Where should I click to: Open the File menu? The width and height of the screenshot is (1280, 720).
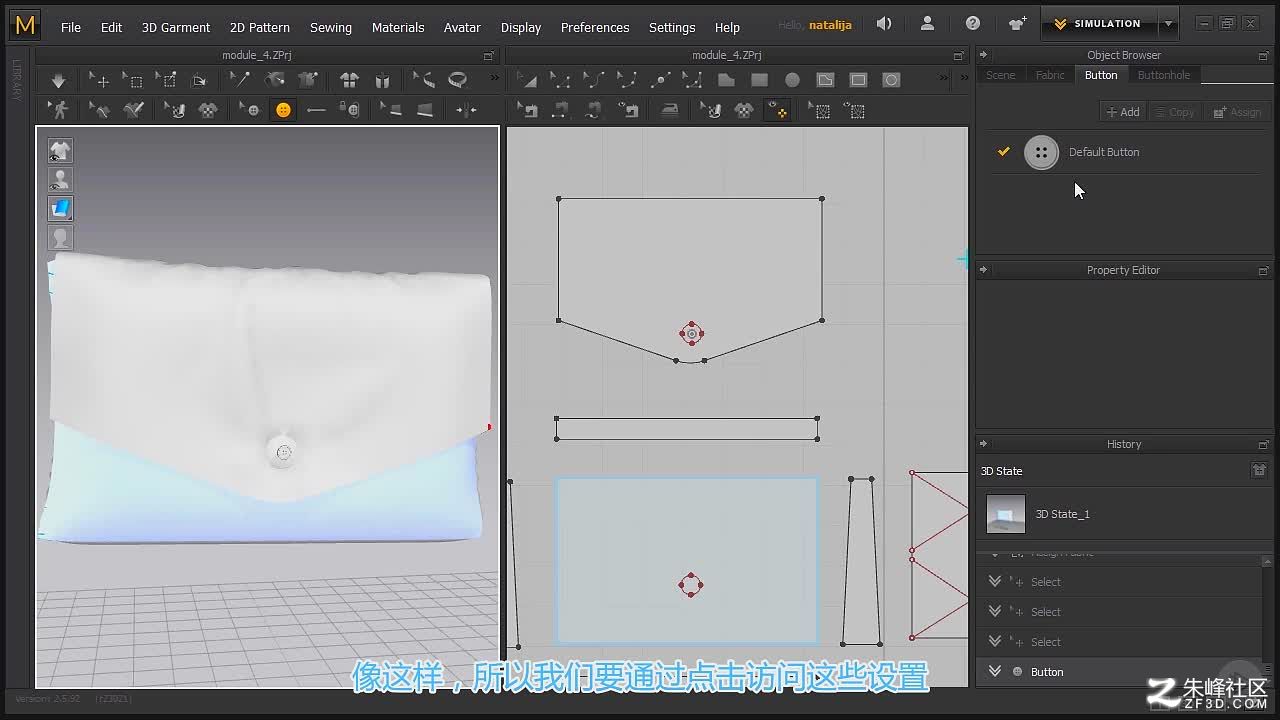70,27
